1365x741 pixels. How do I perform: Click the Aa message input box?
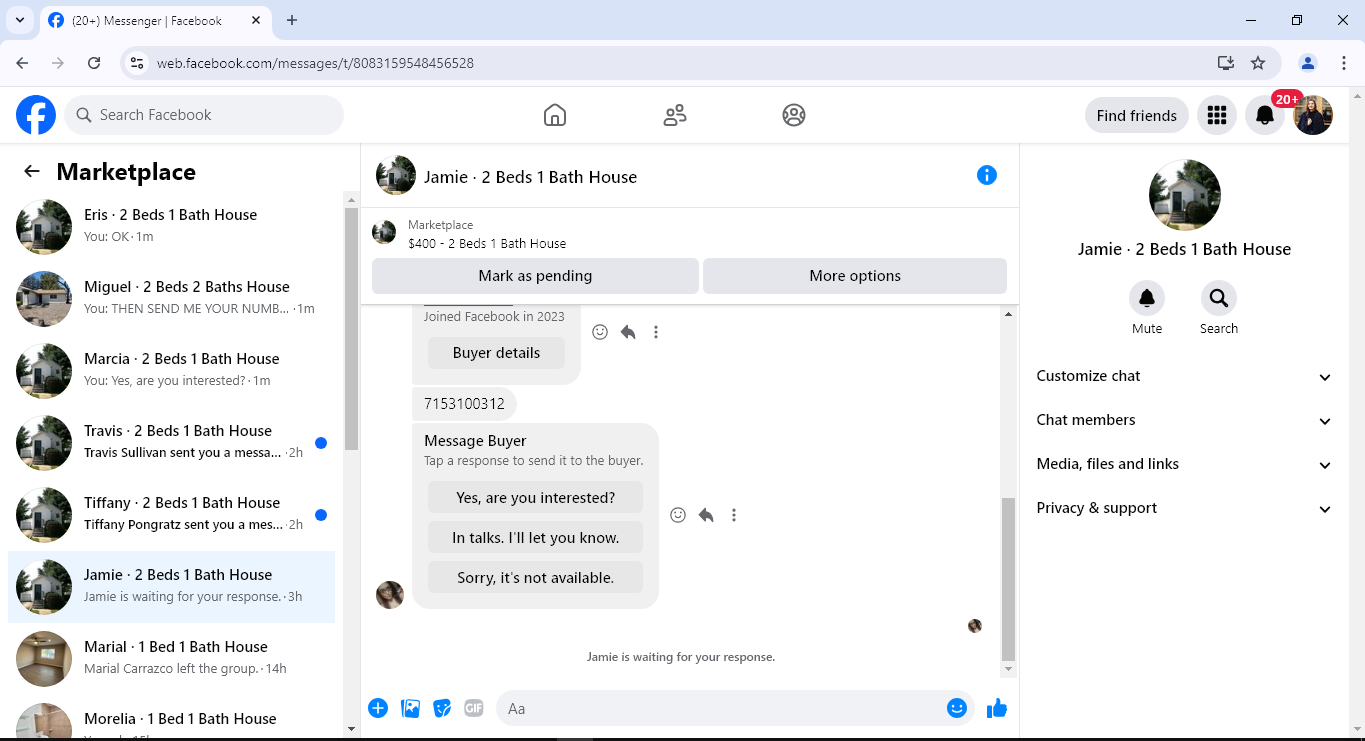click(721, 708)
